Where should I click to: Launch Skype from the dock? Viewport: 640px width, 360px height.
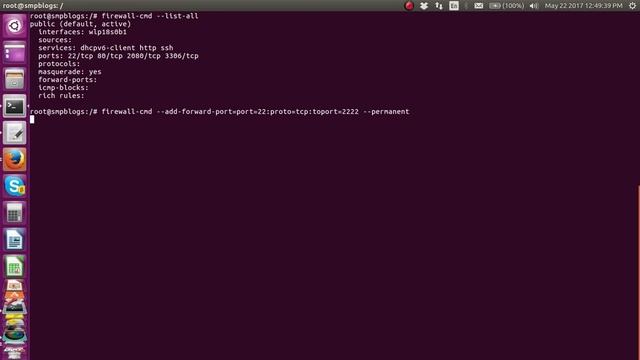[14, 187]
